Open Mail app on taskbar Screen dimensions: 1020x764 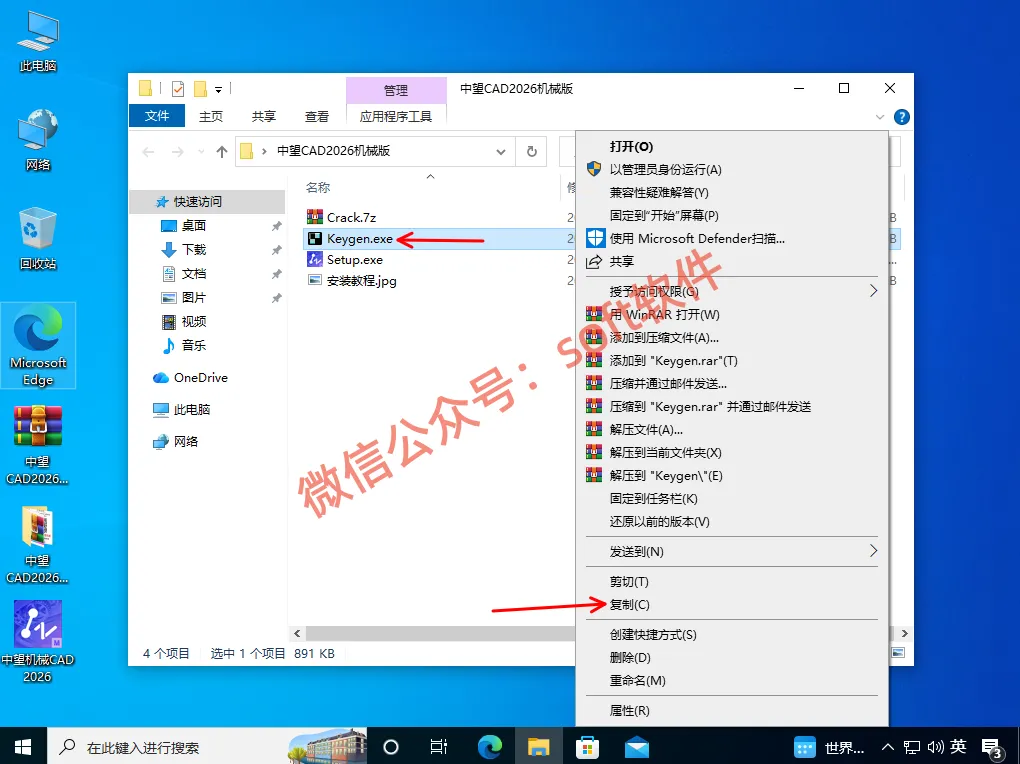click(x=637, y=746)
